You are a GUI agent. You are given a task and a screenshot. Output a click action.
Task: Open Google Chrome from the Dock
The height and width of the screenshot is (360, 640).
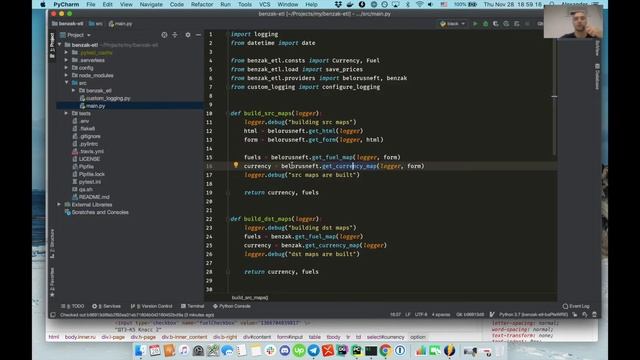click(x=385, y=351)
